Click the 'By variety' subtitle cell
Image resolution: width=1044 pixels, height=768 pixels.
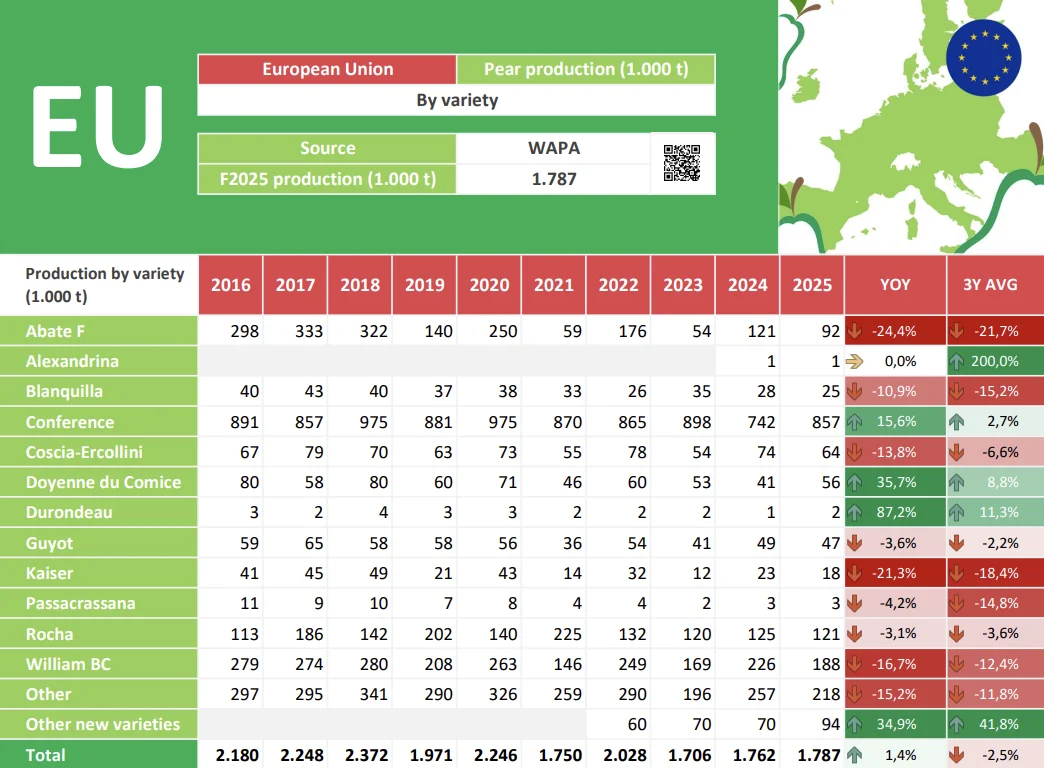point(456,100)
